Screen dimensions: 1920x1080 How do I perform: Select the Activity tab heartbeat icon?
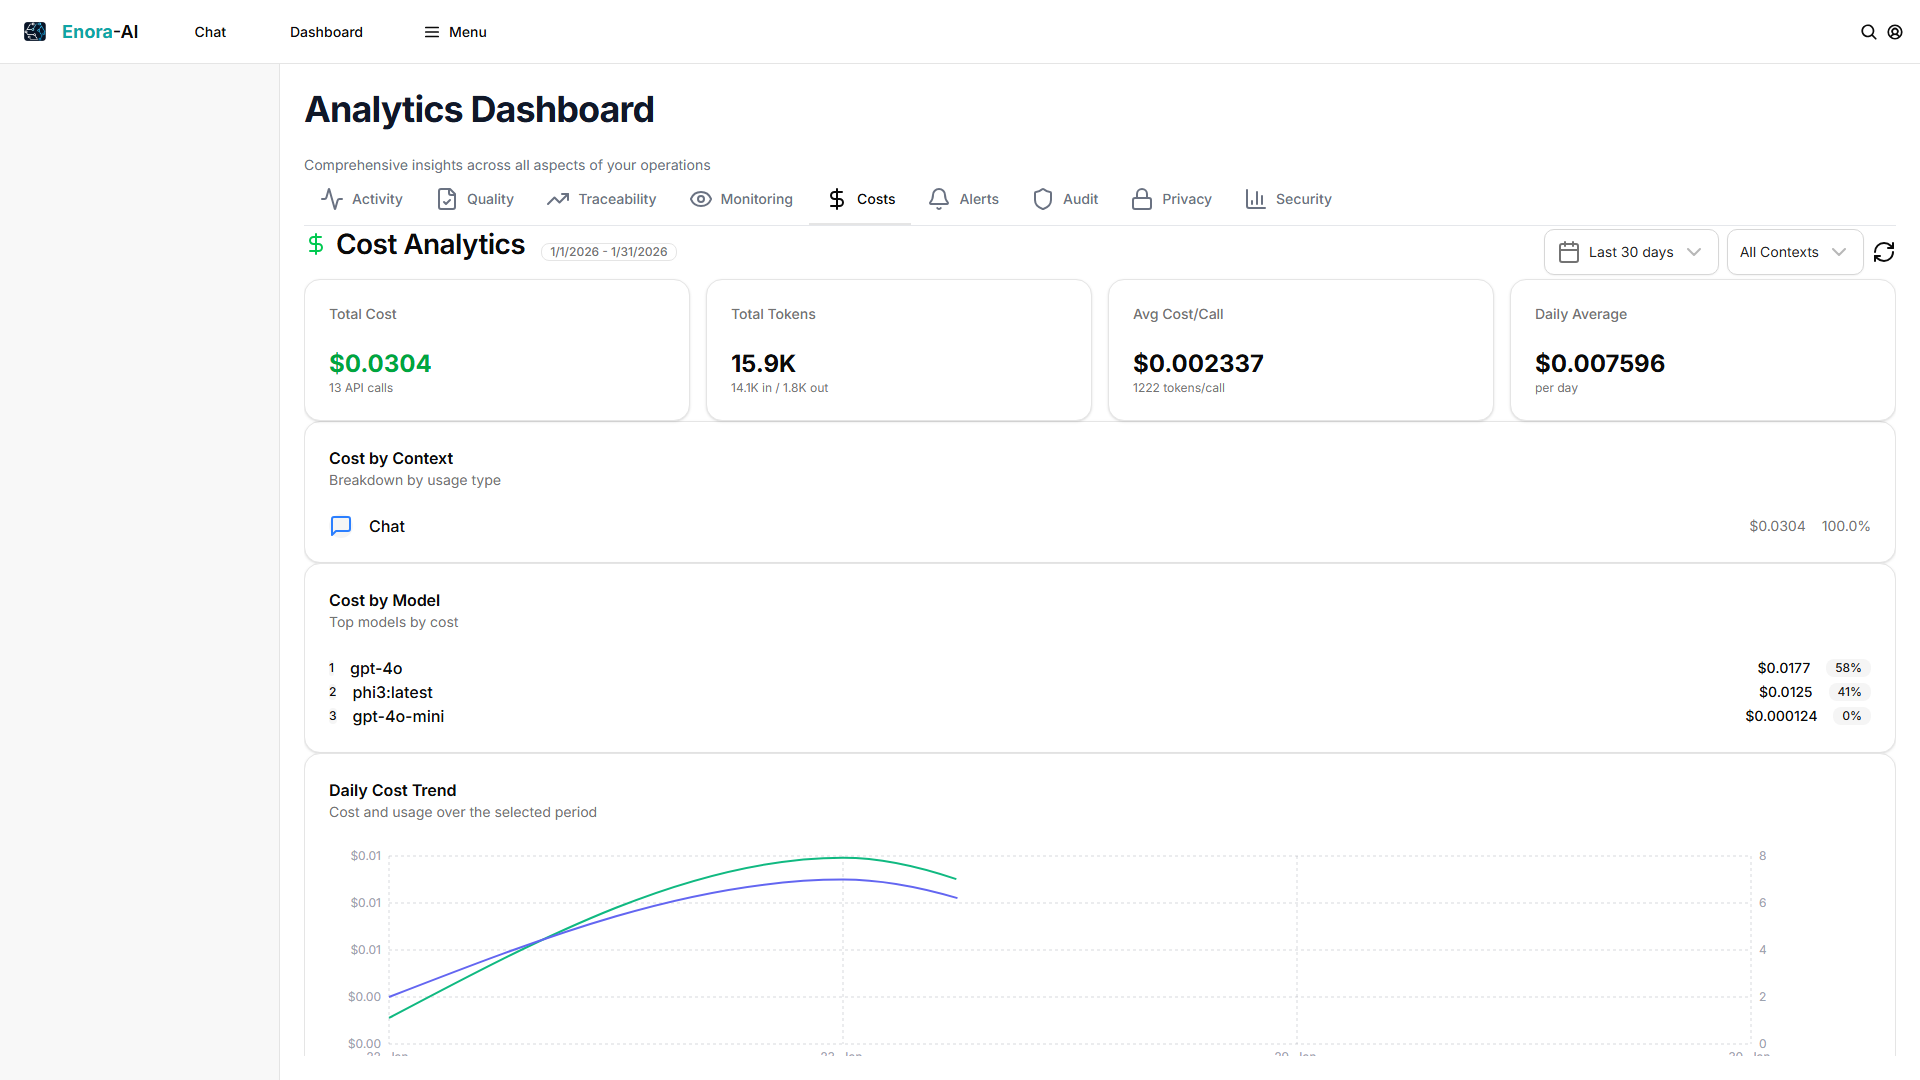[x=332, y=199]
